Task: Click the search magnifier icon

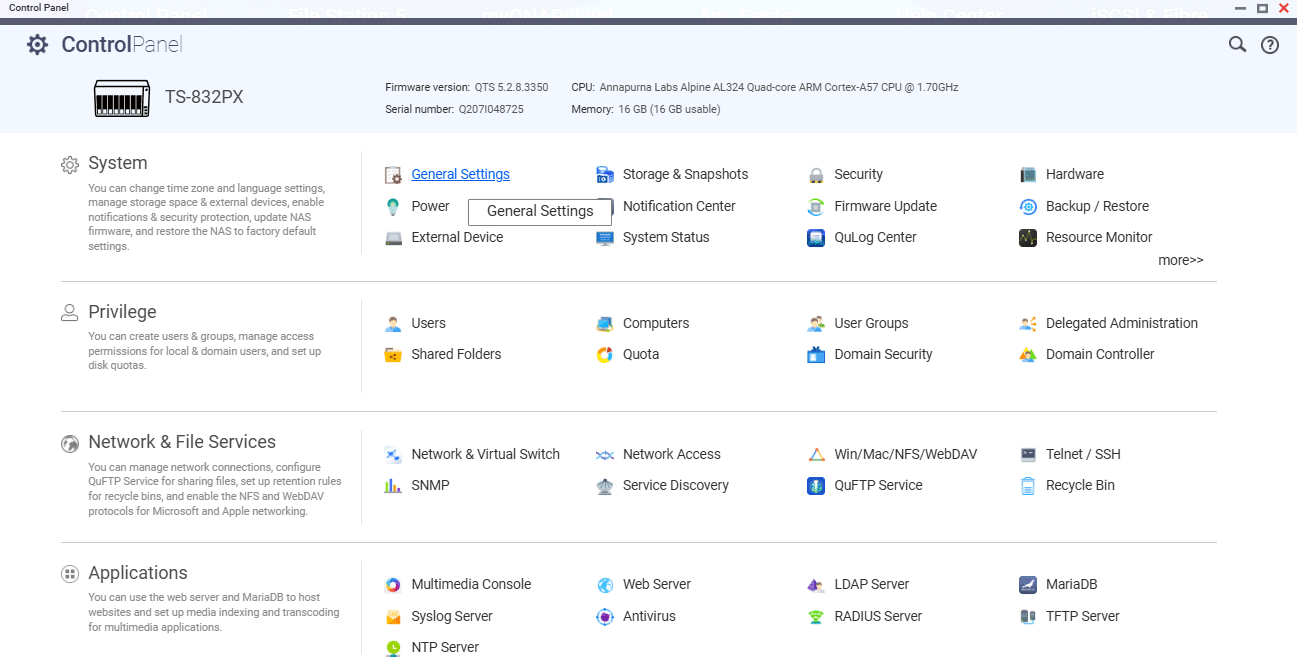Action: 1237,45
